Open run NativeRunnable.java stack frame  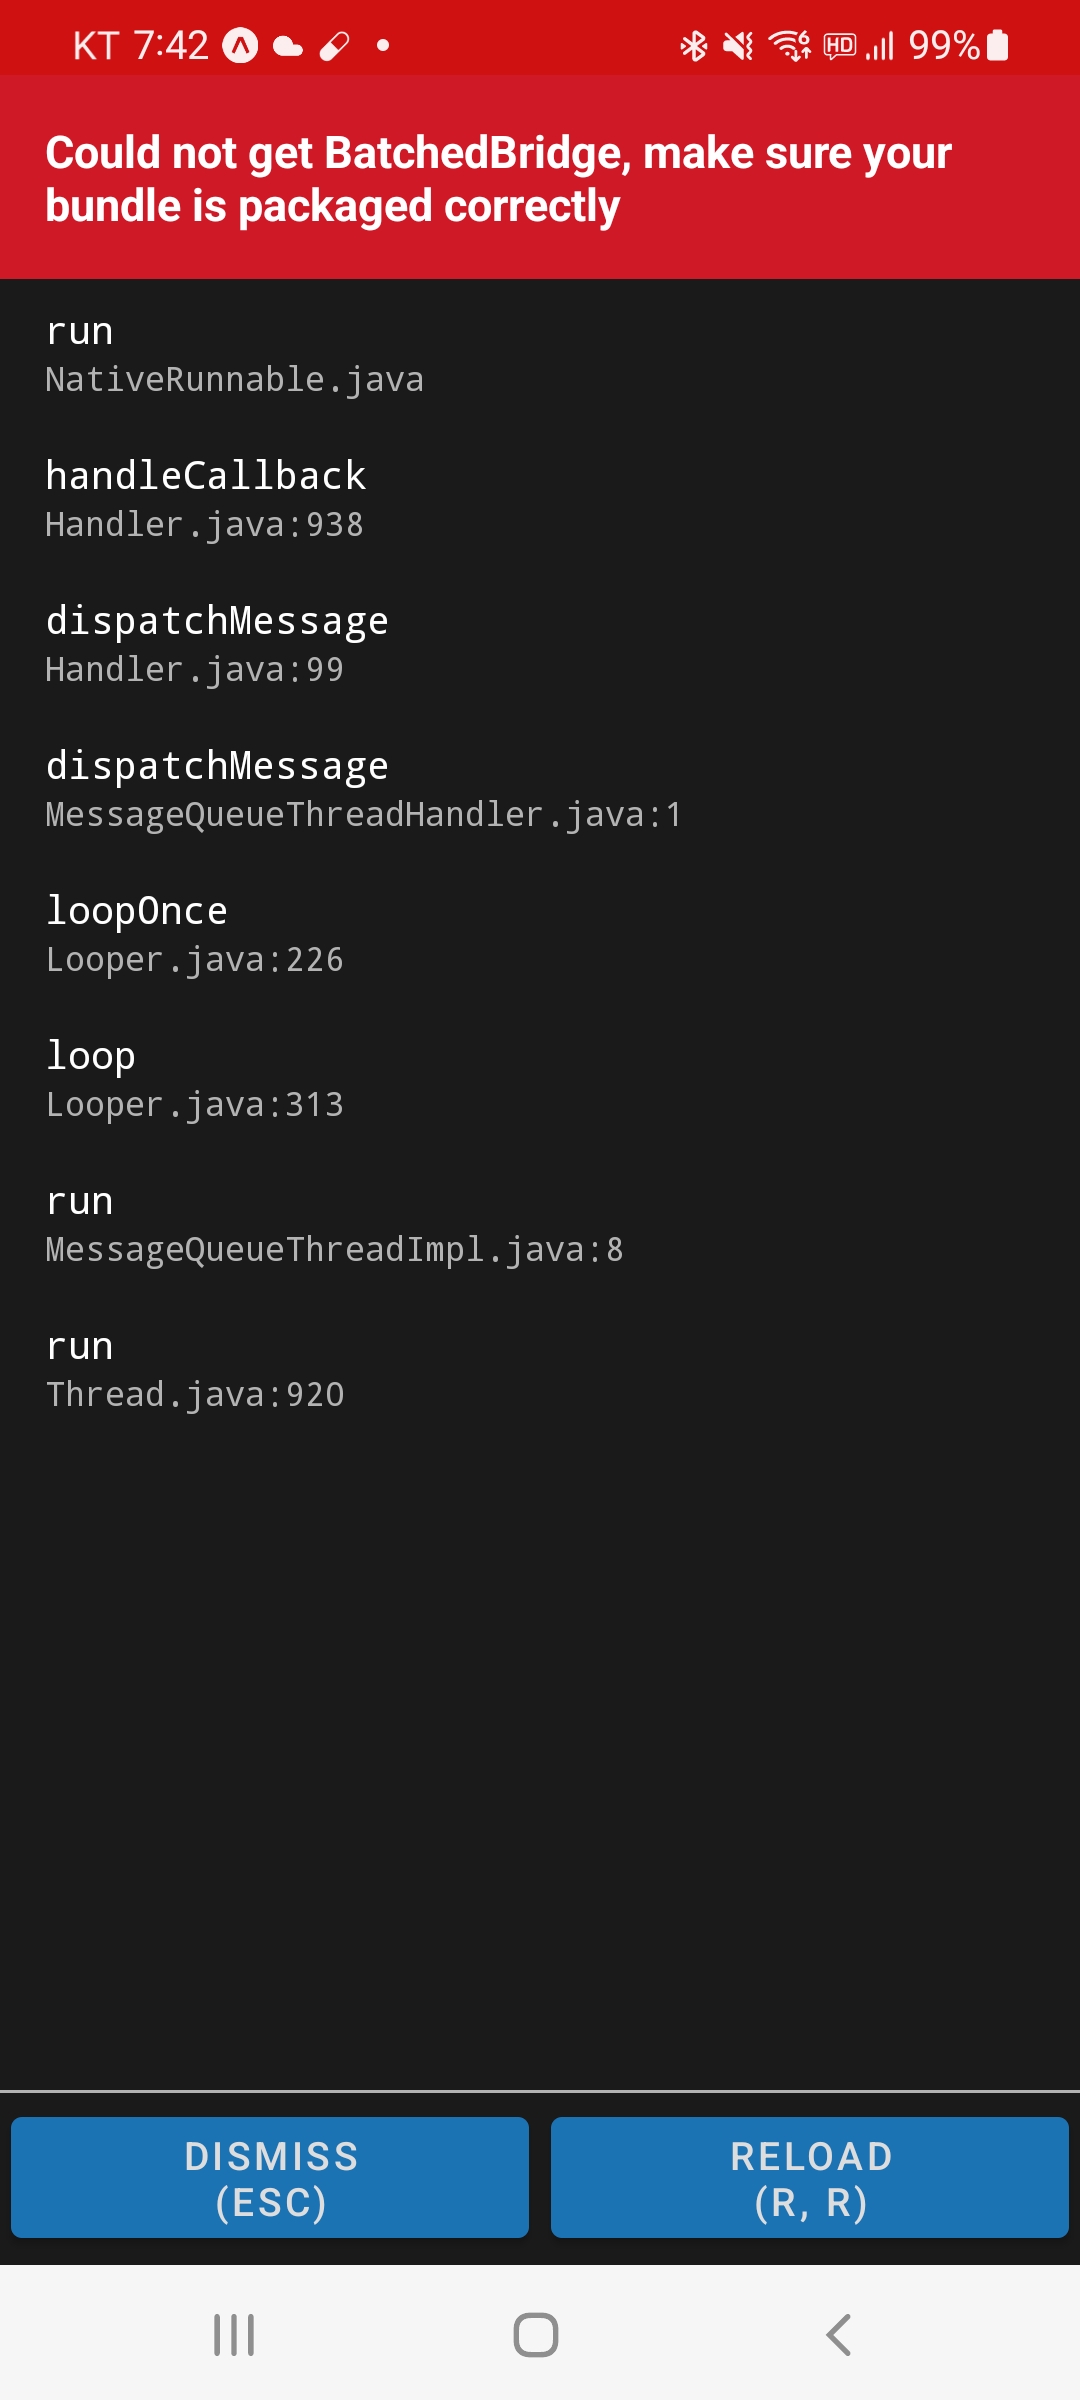pyautogui.click(x=540, y=353)
